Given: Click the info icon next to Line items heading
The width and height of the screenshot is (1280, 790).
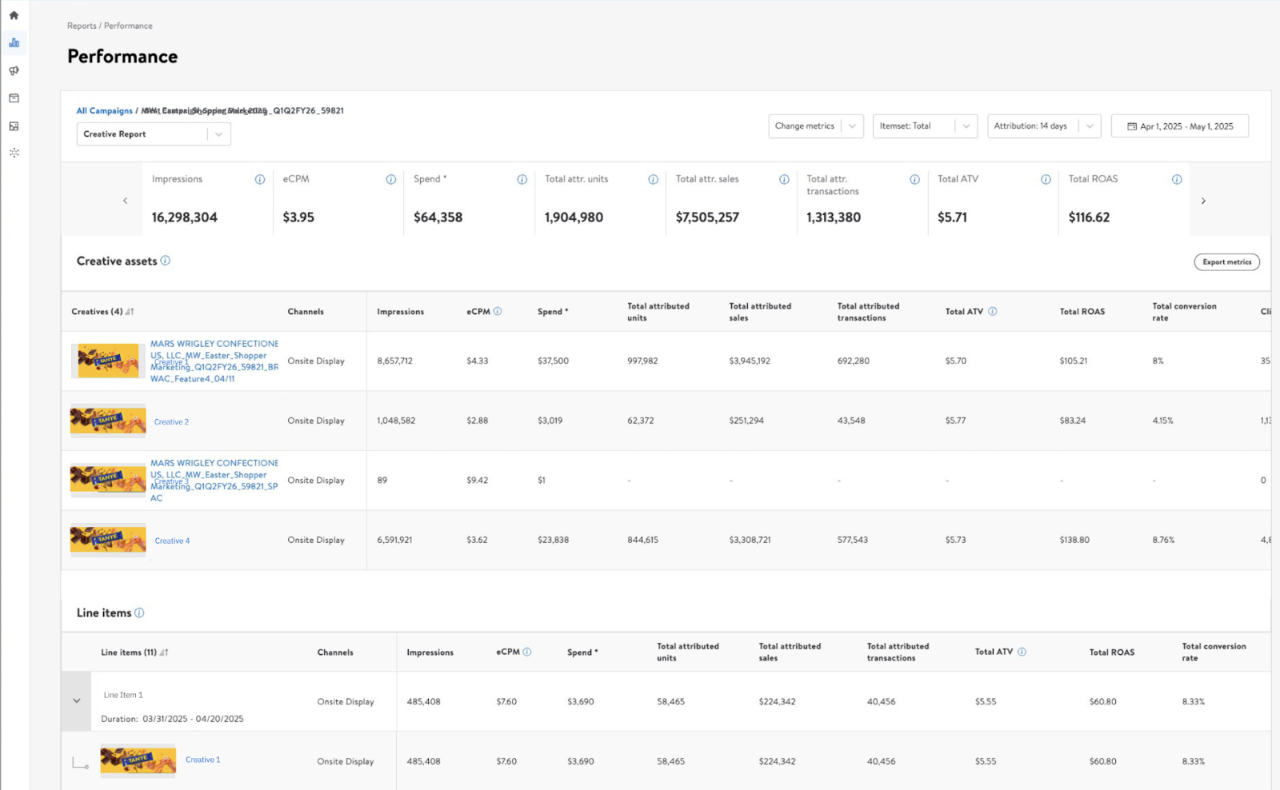Looking at the screenshot, I should 139,613.
